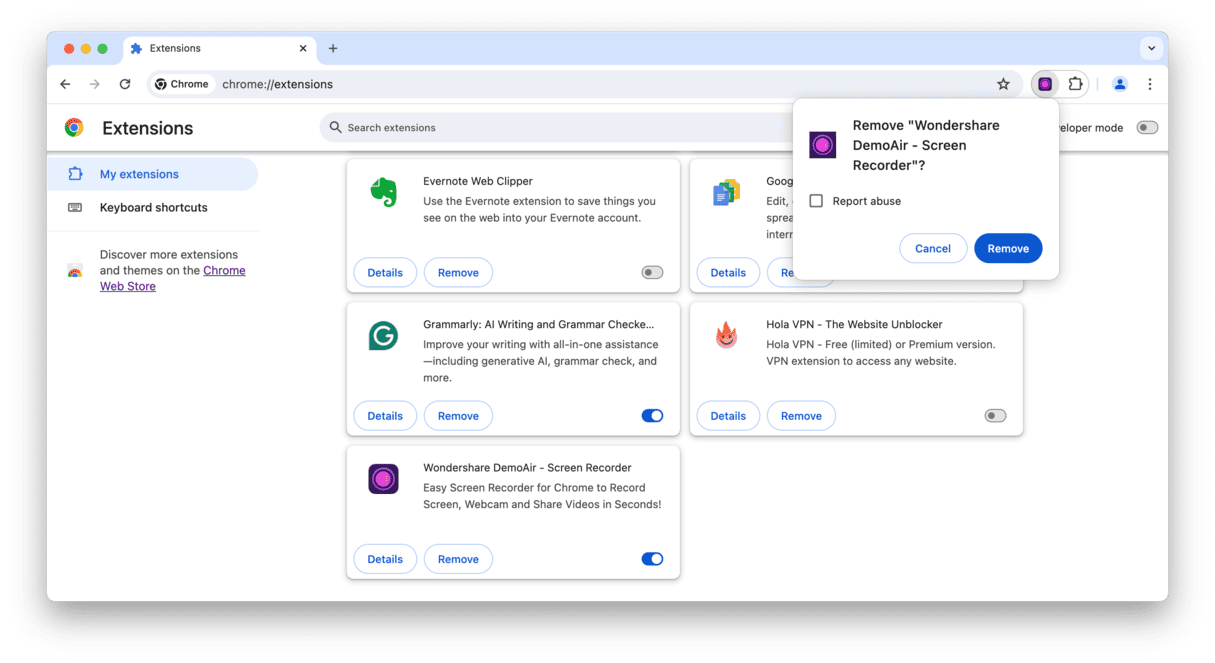Expand the tab search dropdown arrow
1215x663 pixels.
[x=1151, y=48]
